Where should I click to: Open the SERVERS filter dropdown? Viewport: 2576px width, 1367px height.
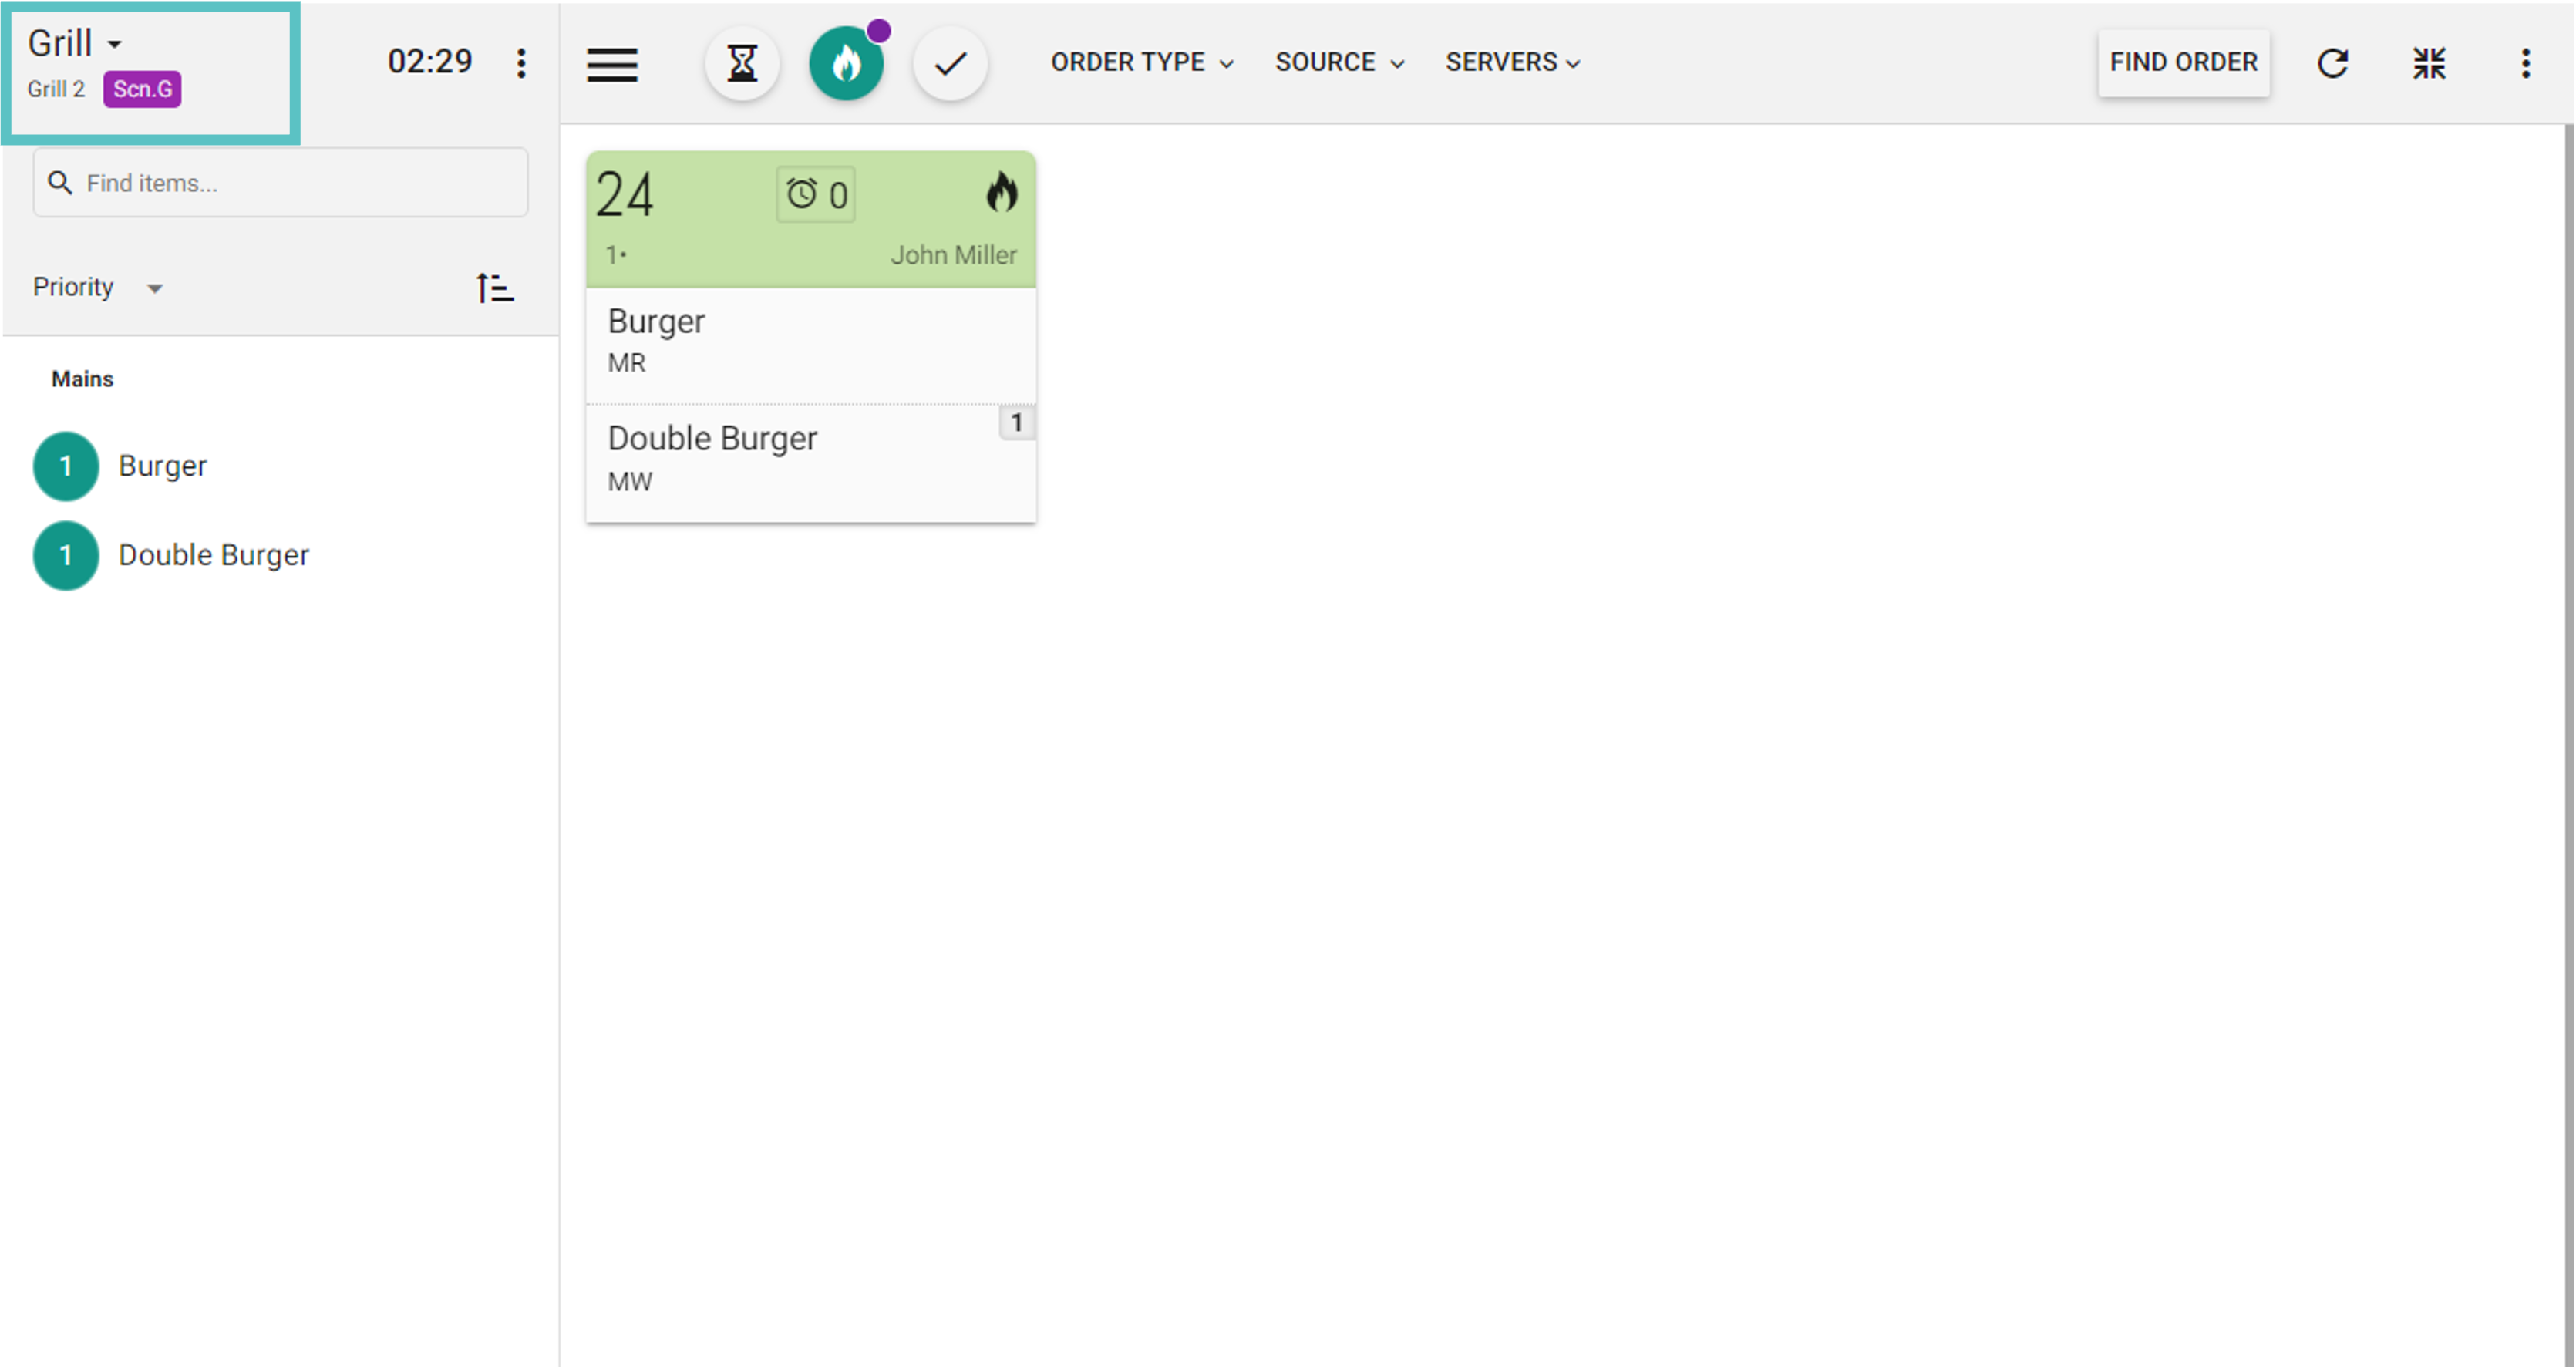click(1512, 62)
